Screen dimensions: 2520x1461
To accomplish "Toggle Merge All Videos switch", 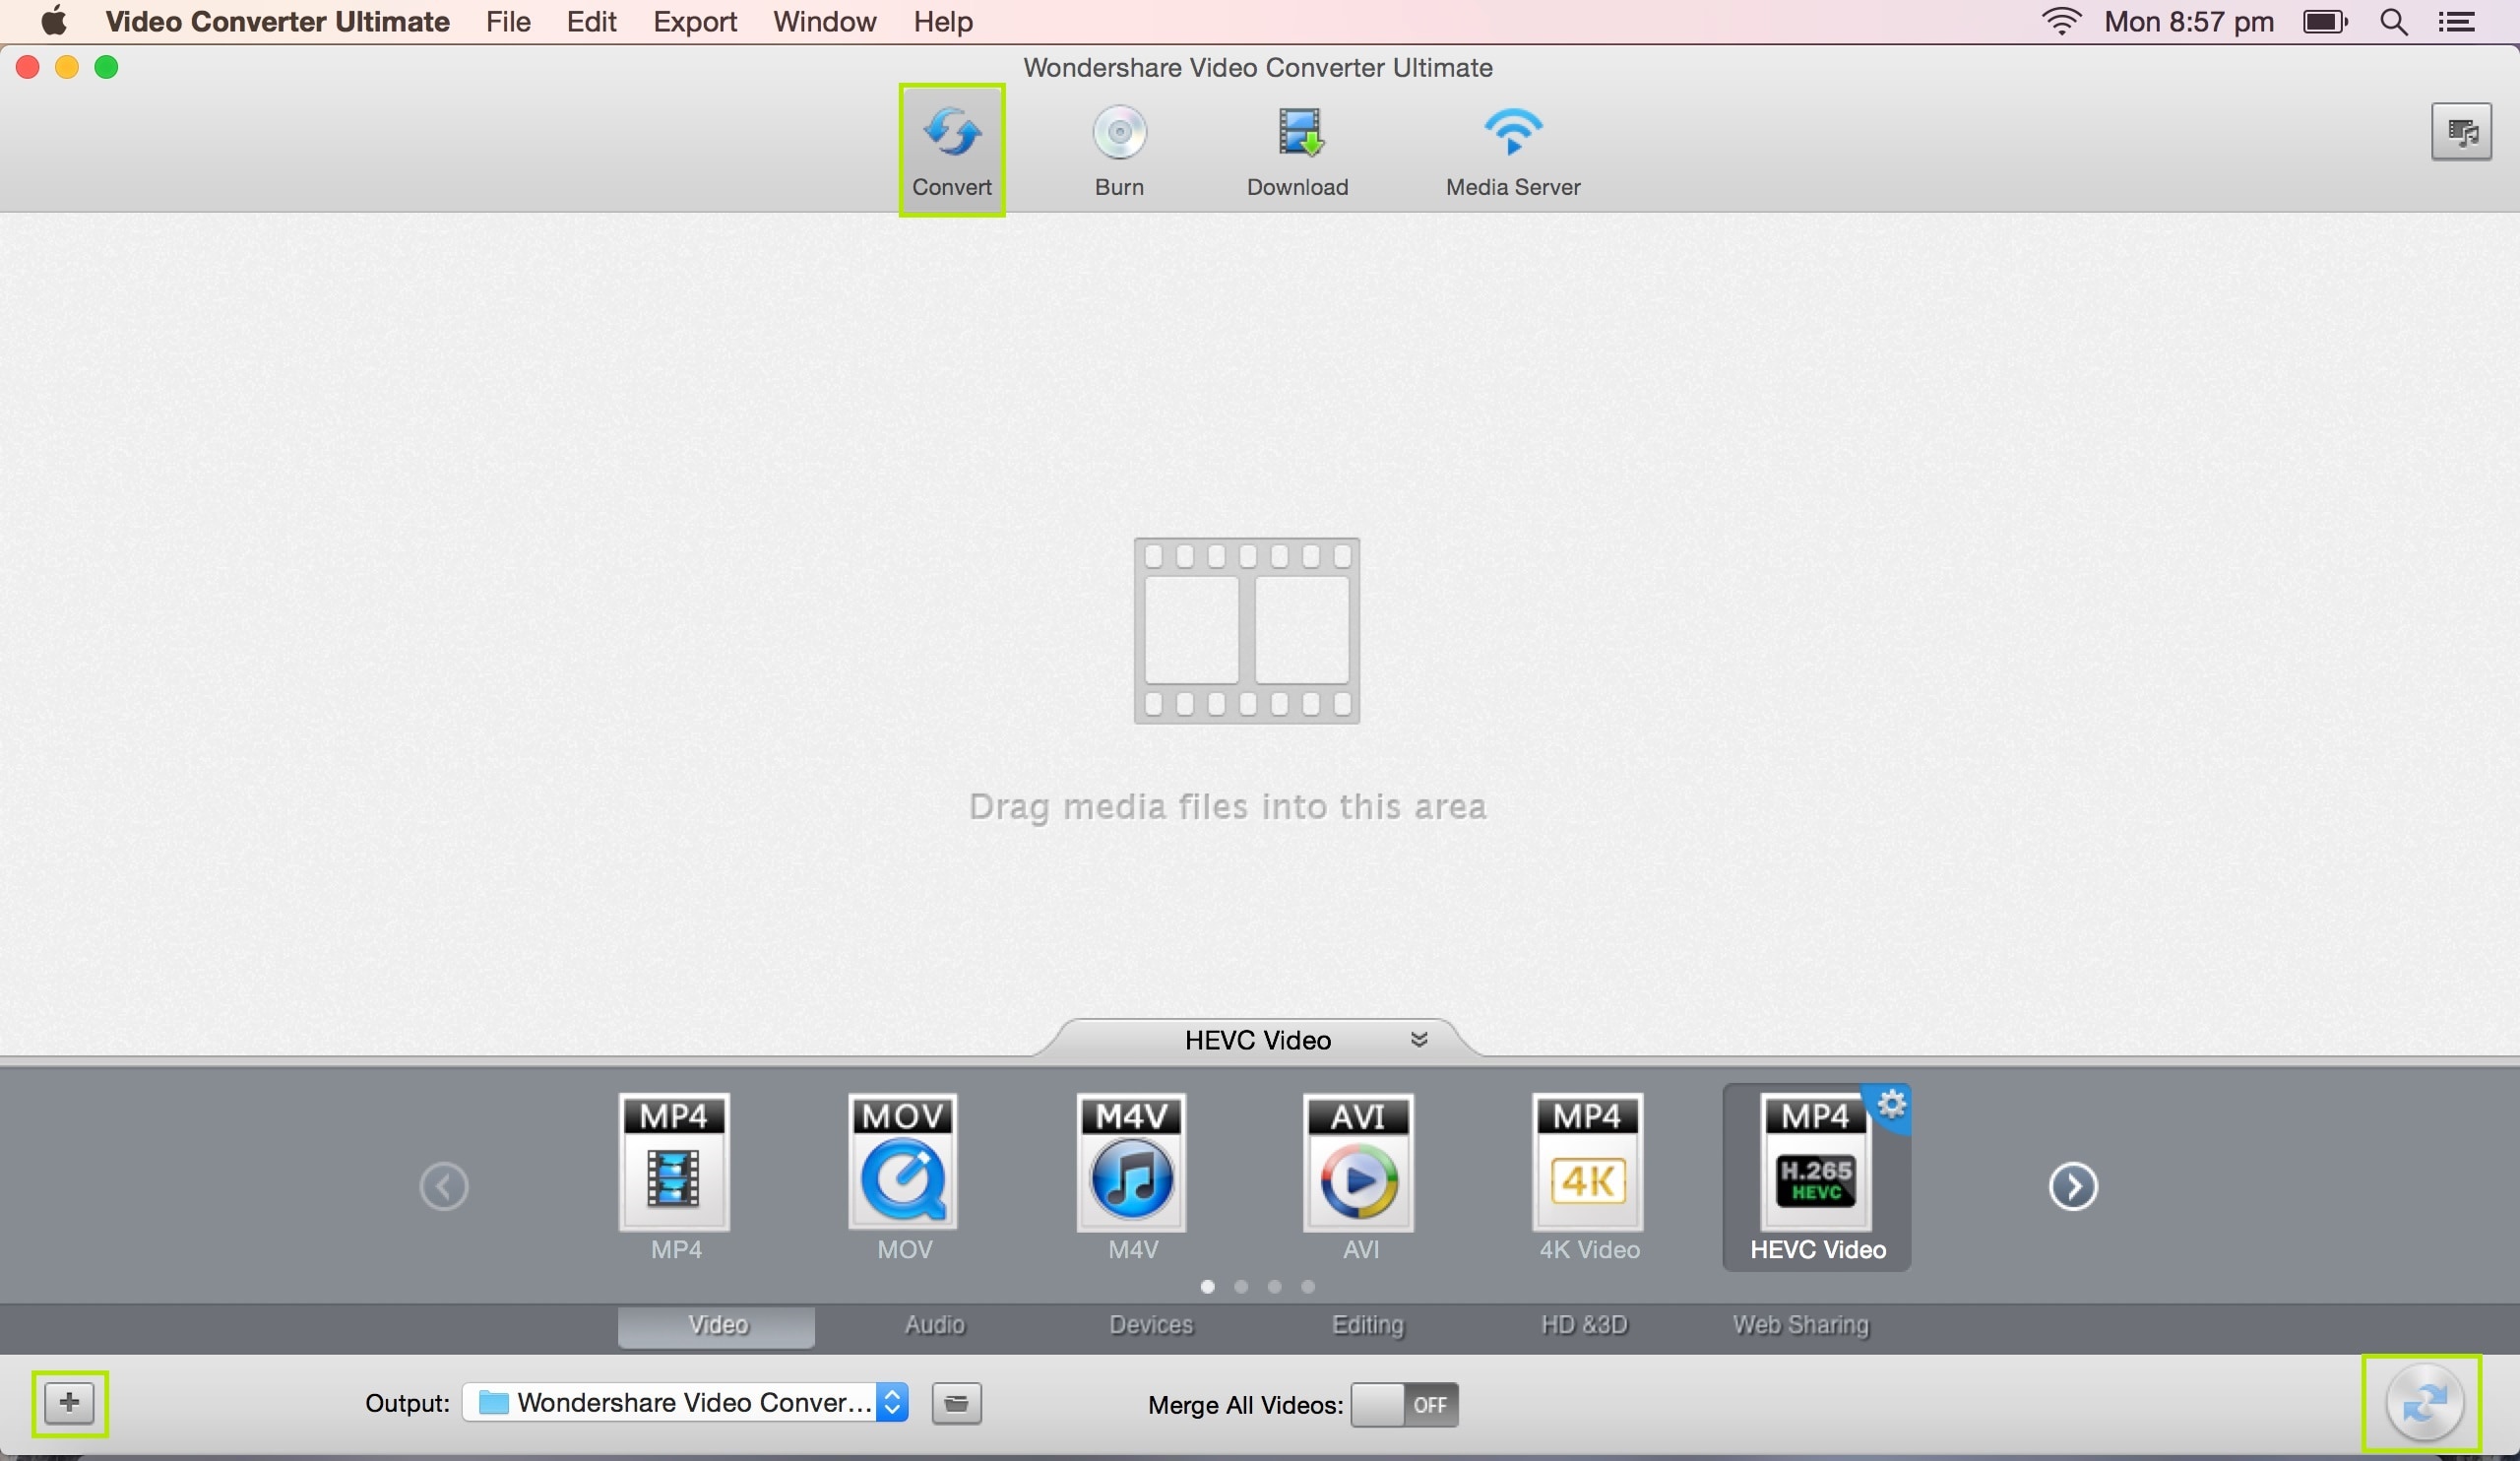I will pyautogui.click(x=1404, y=1404).
